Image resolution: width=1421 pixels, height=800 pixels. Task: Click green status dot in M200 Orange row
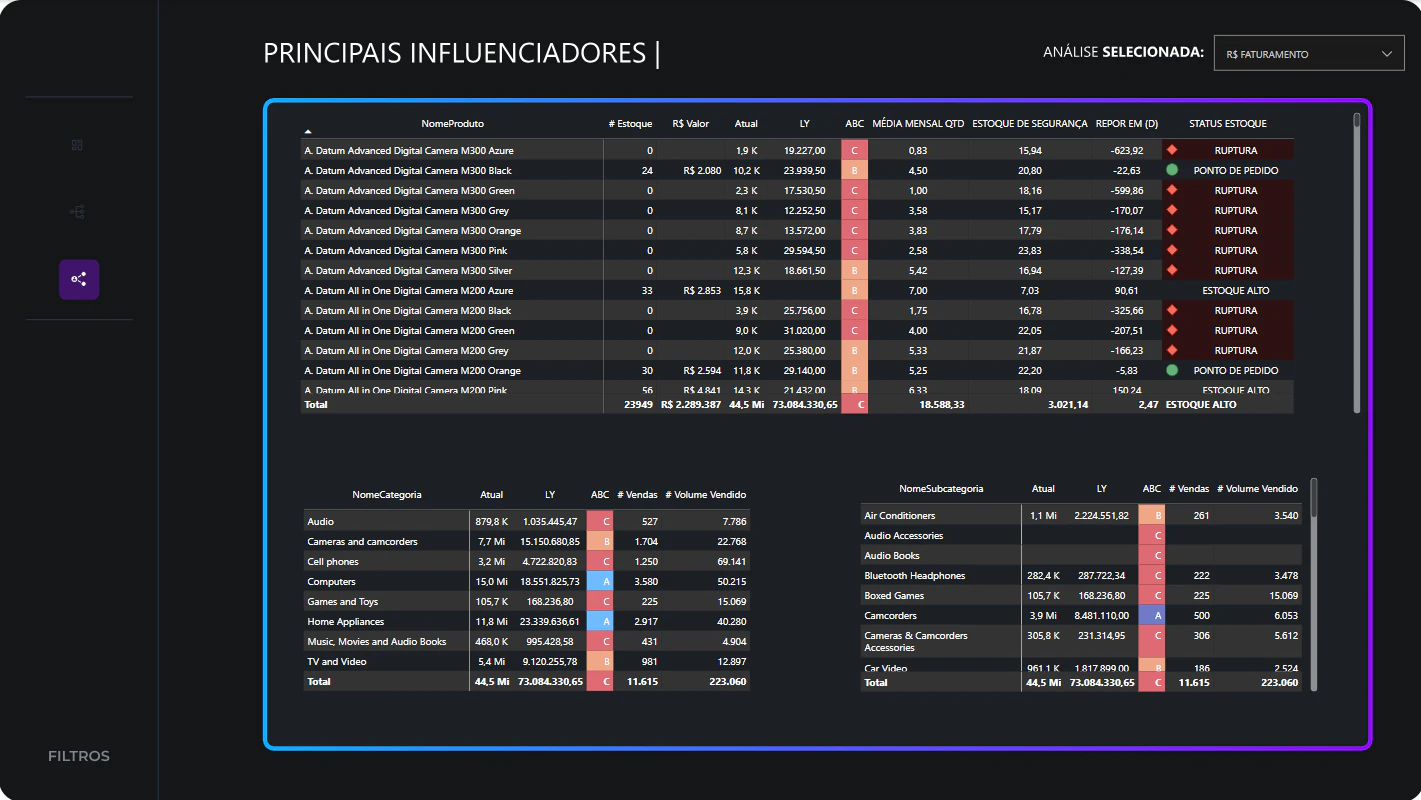[x=1171, y=370]
